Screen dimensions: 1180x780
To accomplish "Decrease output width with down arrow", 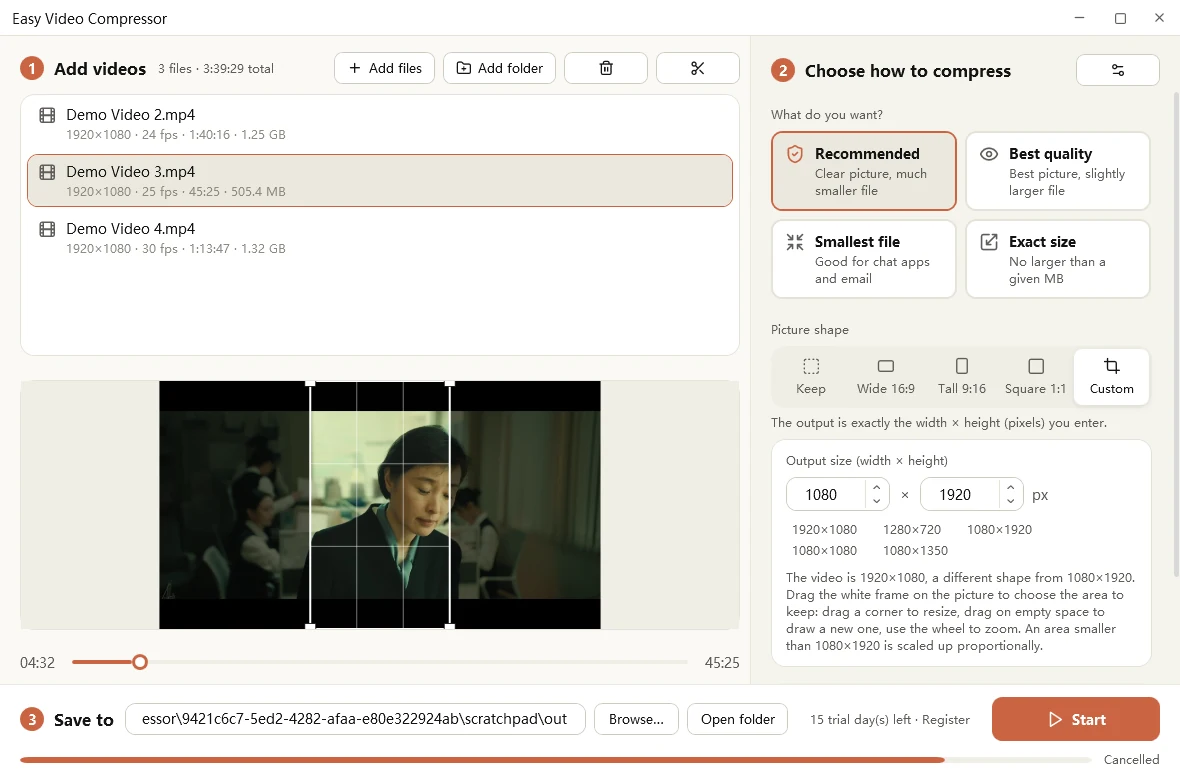I will 877,501.
